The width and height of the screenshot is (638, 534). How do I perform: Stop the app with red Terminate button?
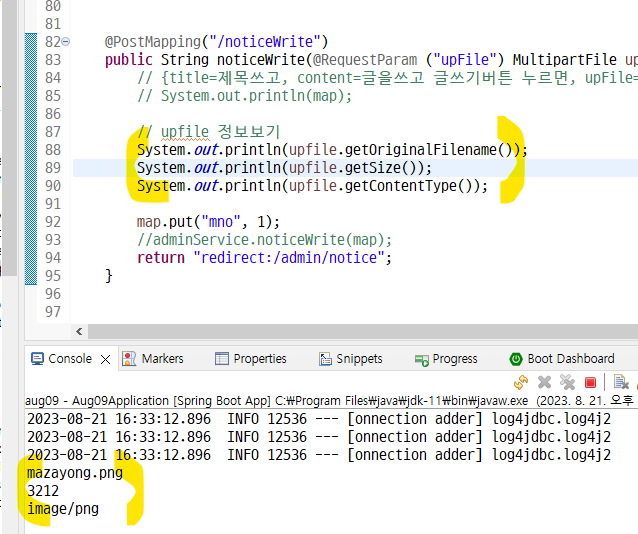click(590, 383)
